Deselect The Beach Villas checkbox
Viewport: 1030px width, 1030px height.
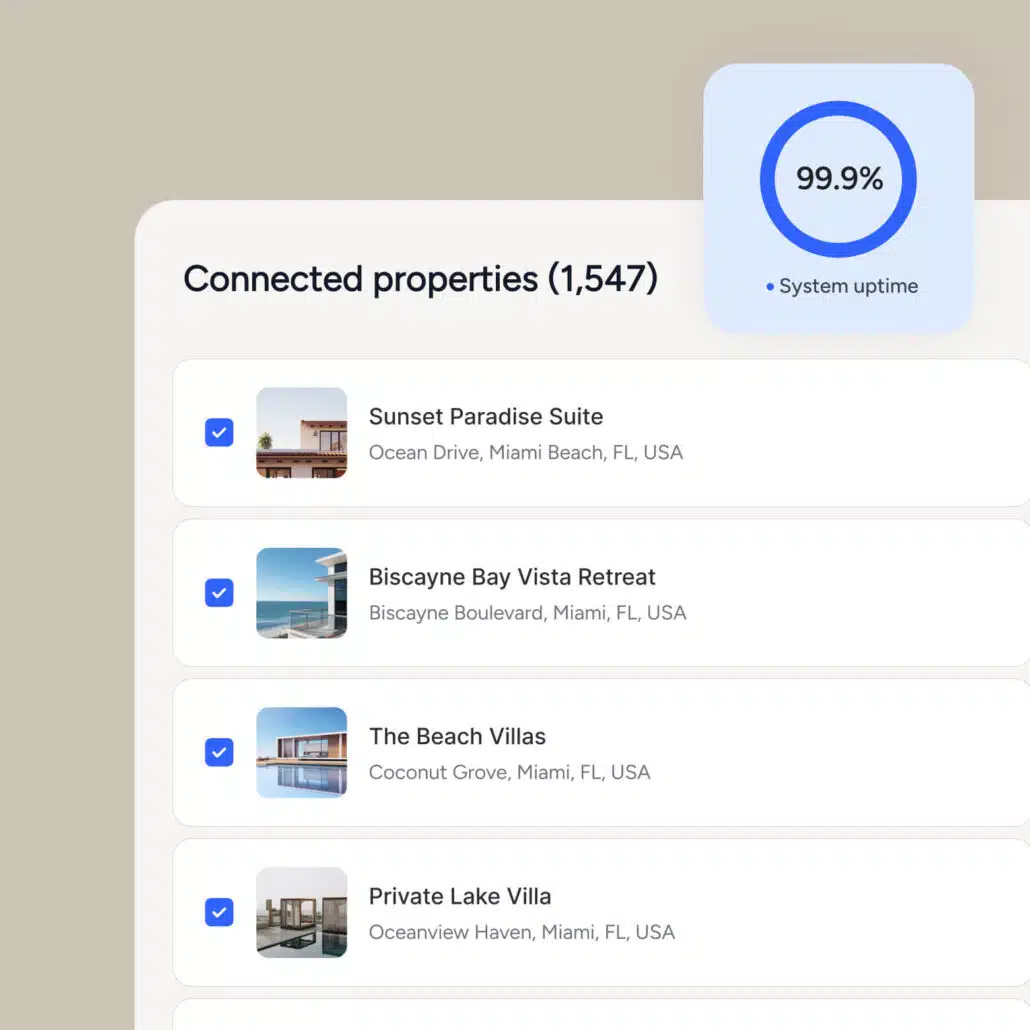tap(219, 752)
